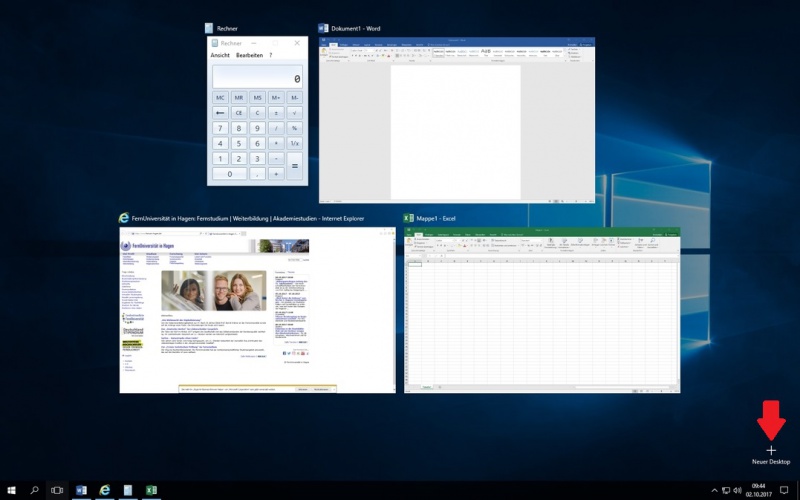Screen dimensions: 800x500
Task: Click MR memory recall in Rechner
Action: [x=239, y=97]
